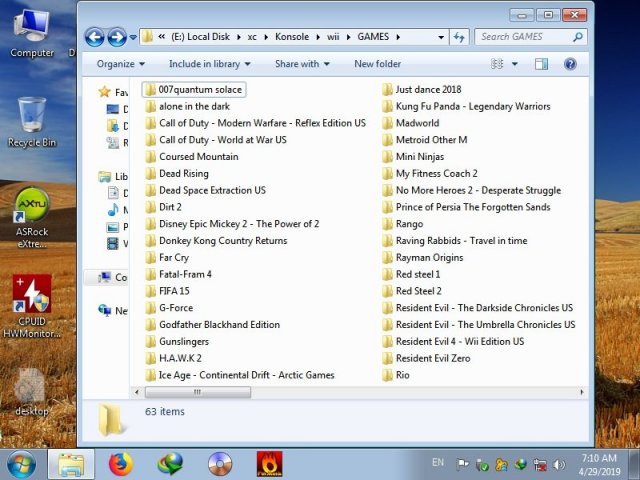Expand the Organize dropdown menu

pos(120,64)
